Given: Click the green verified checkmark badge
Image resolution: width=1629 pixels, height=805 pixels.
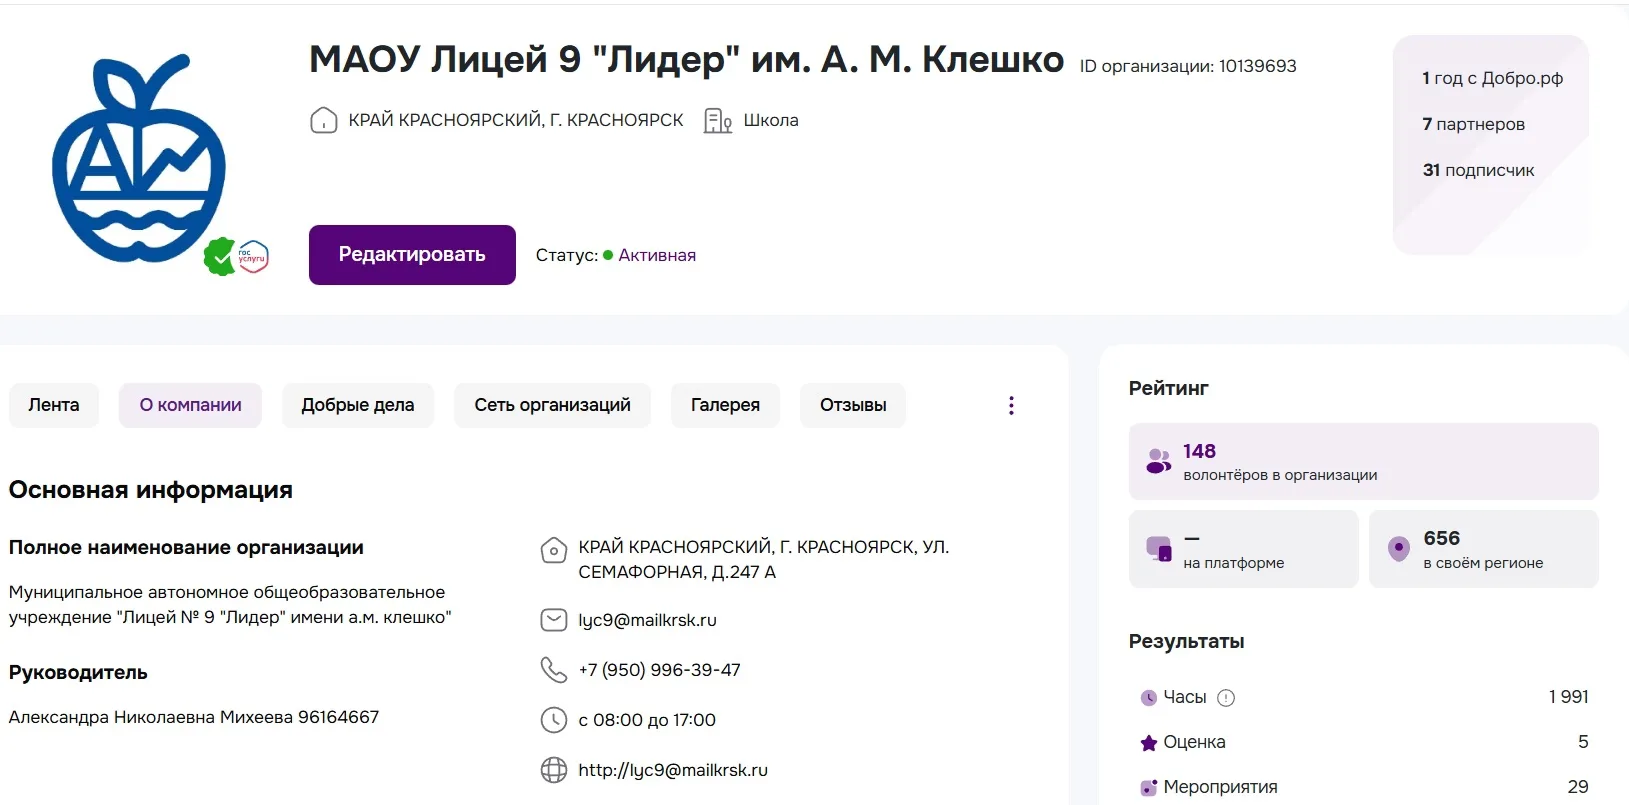Looking at the screenshot, I should 219,257.
